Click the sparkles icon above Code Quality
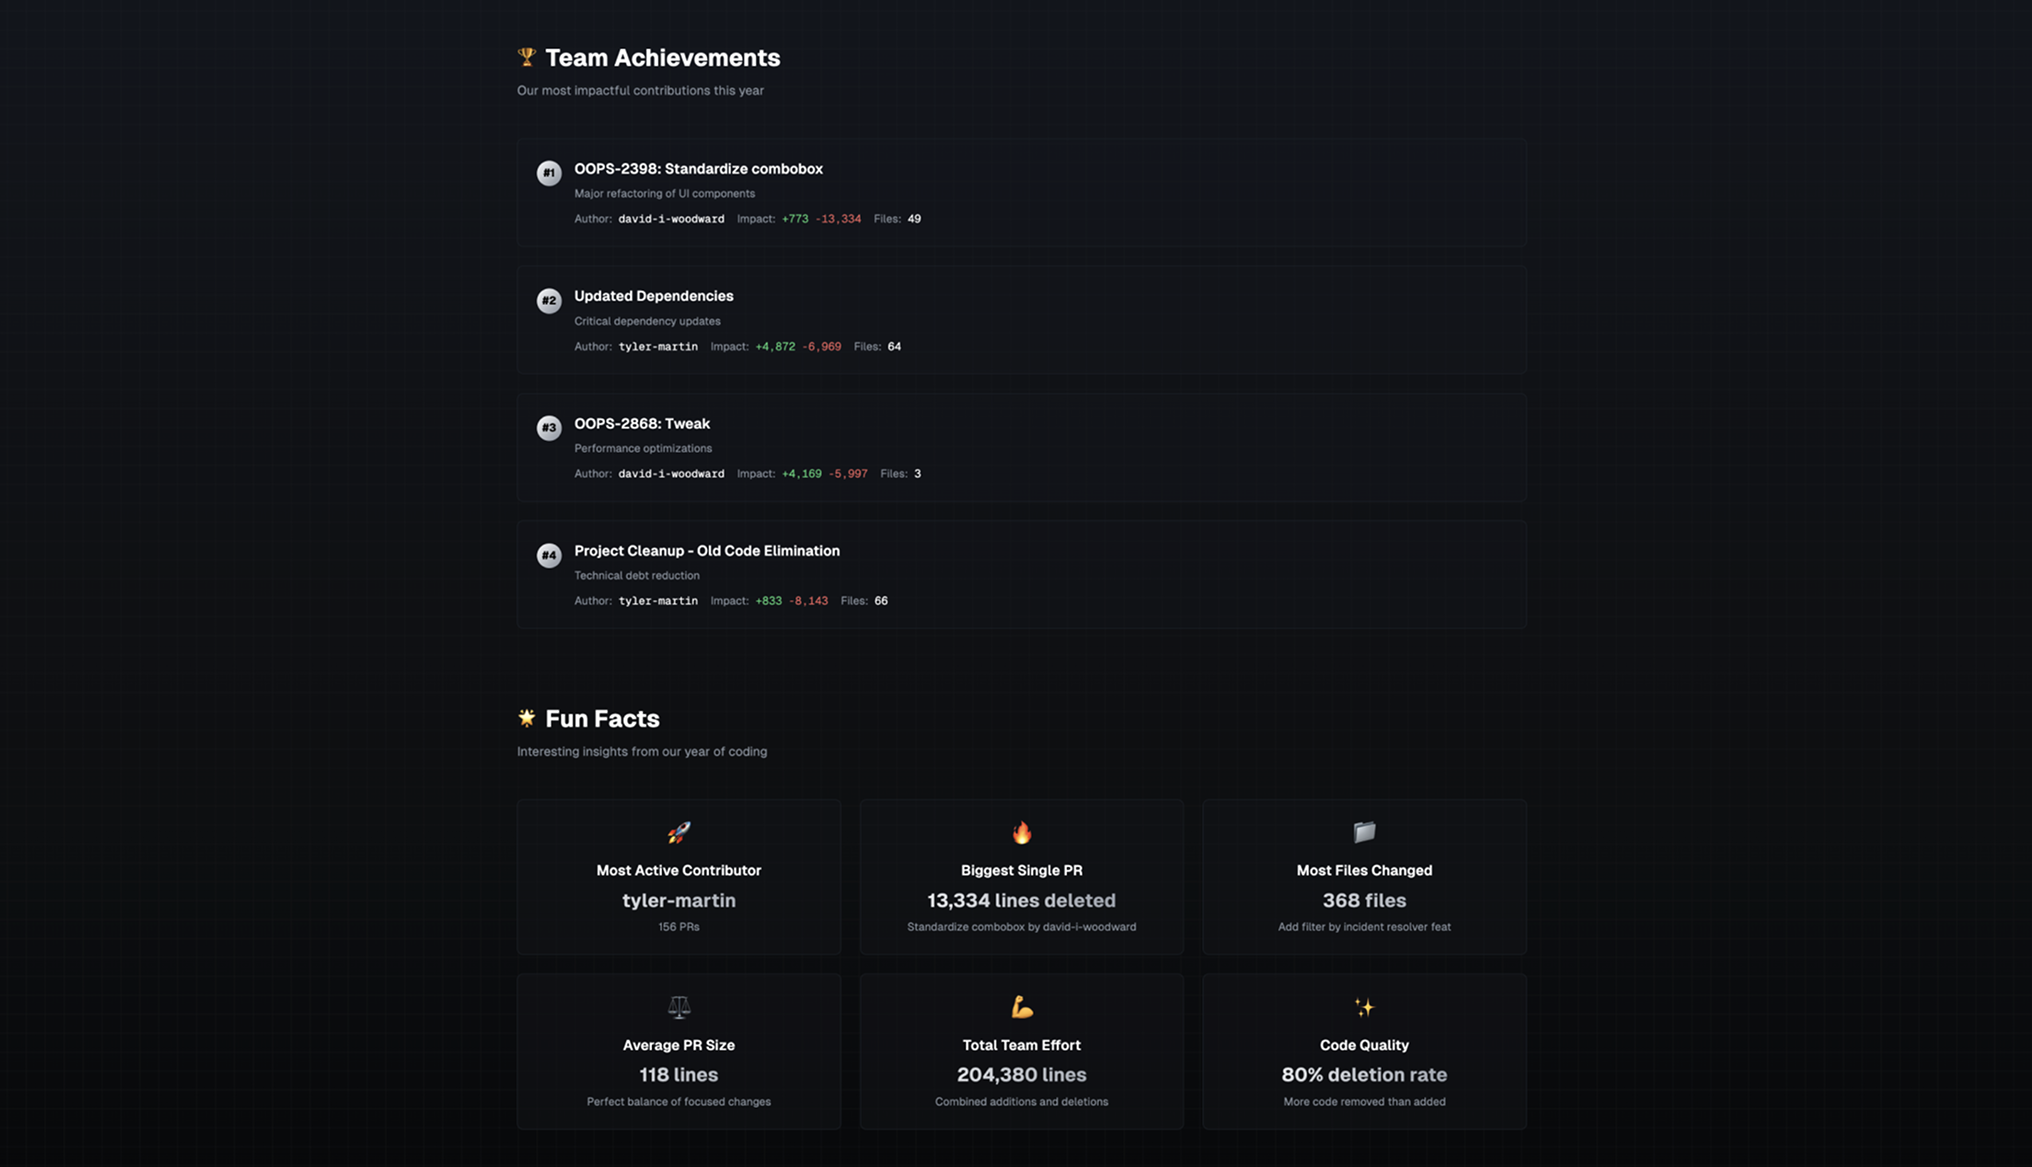The width and height of the screenshot is (2032, 1167). coord(1364,1007)
